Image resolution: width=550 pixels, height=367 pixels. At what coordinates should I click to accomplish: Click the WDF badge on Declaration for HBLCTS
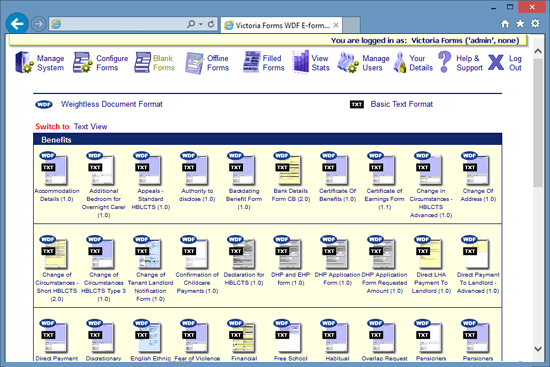(x=235, y=239)
